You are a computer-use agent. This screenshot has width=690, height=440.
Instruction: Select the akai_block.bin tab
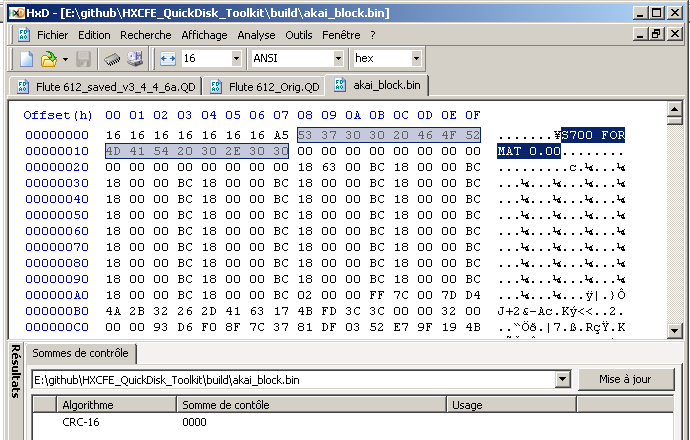(378, 85)
